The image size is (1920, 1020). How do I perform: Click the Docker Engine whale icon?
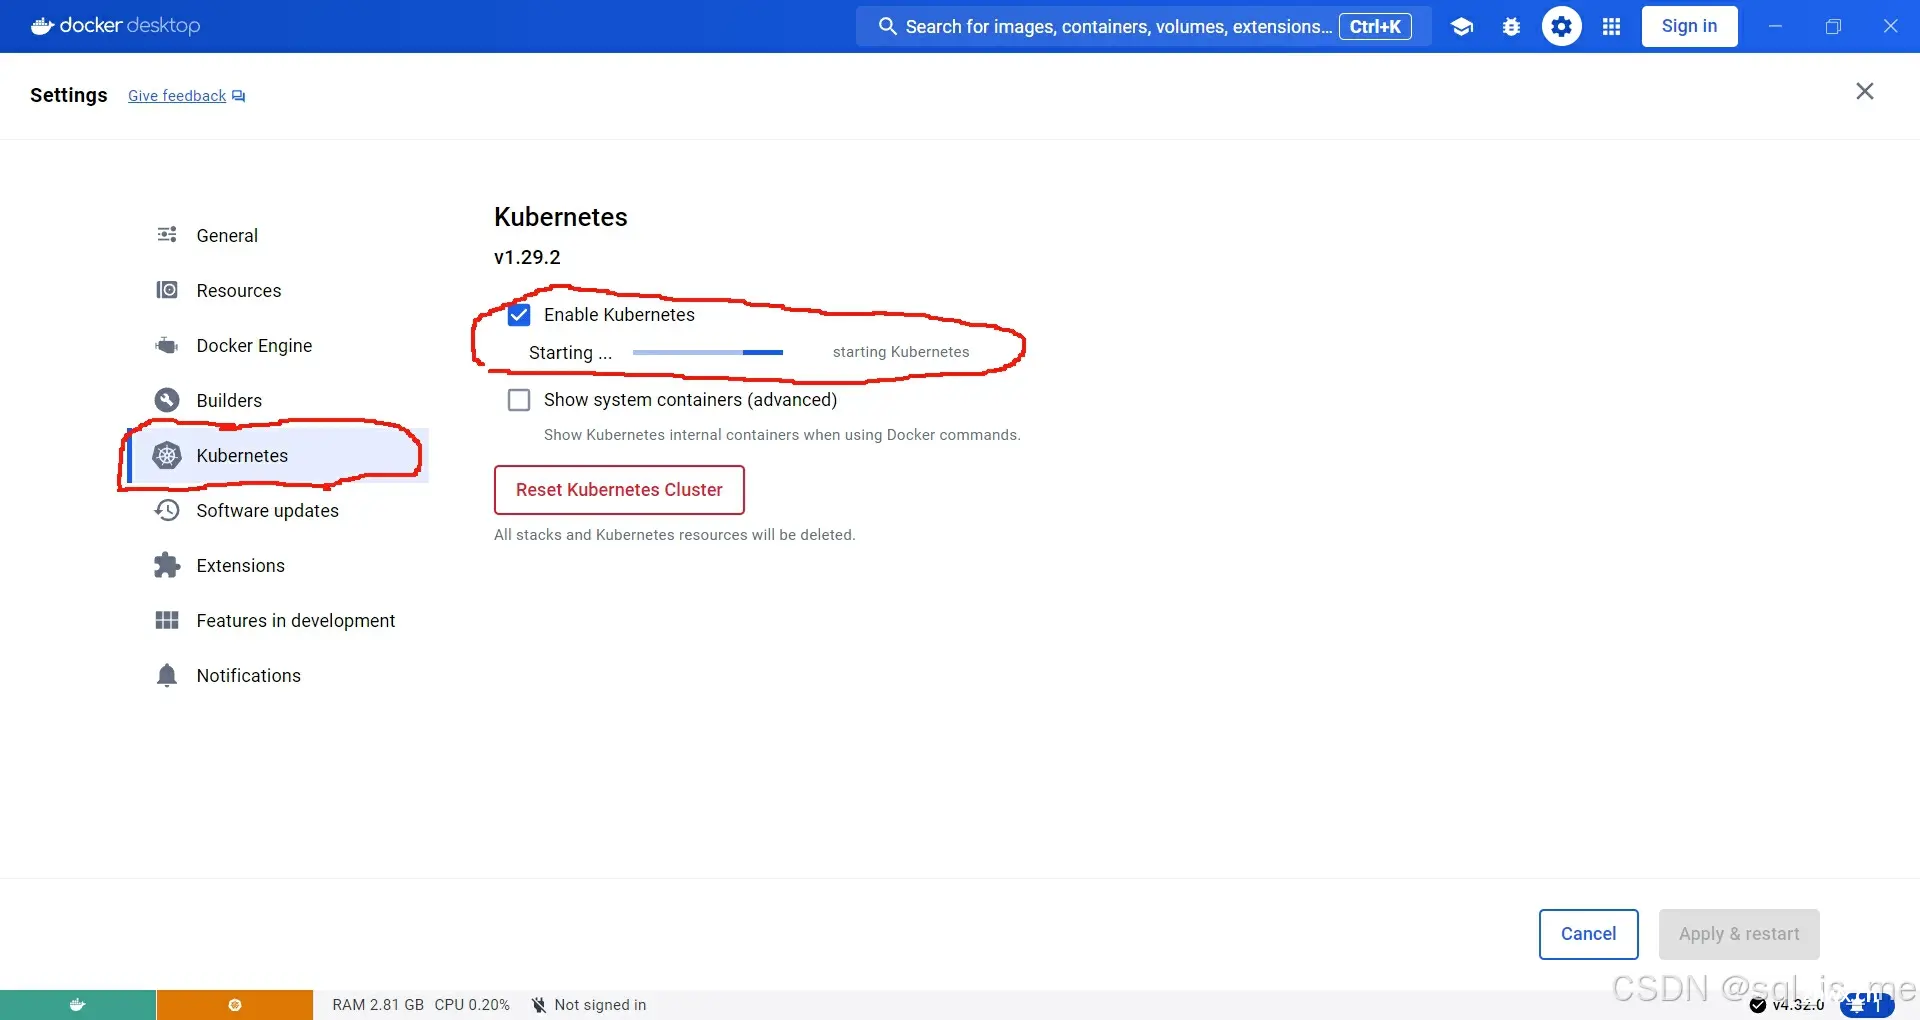(167, 345)
